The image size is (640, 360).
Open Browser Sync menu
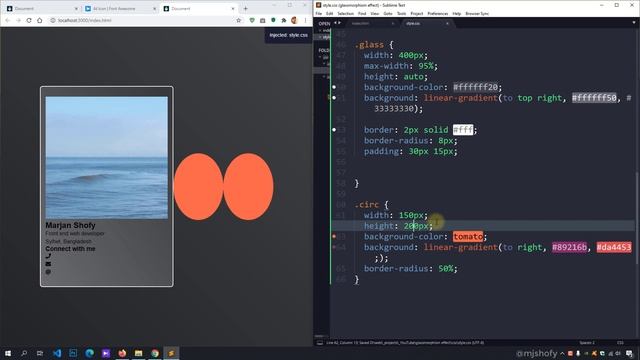coord(477,13)
